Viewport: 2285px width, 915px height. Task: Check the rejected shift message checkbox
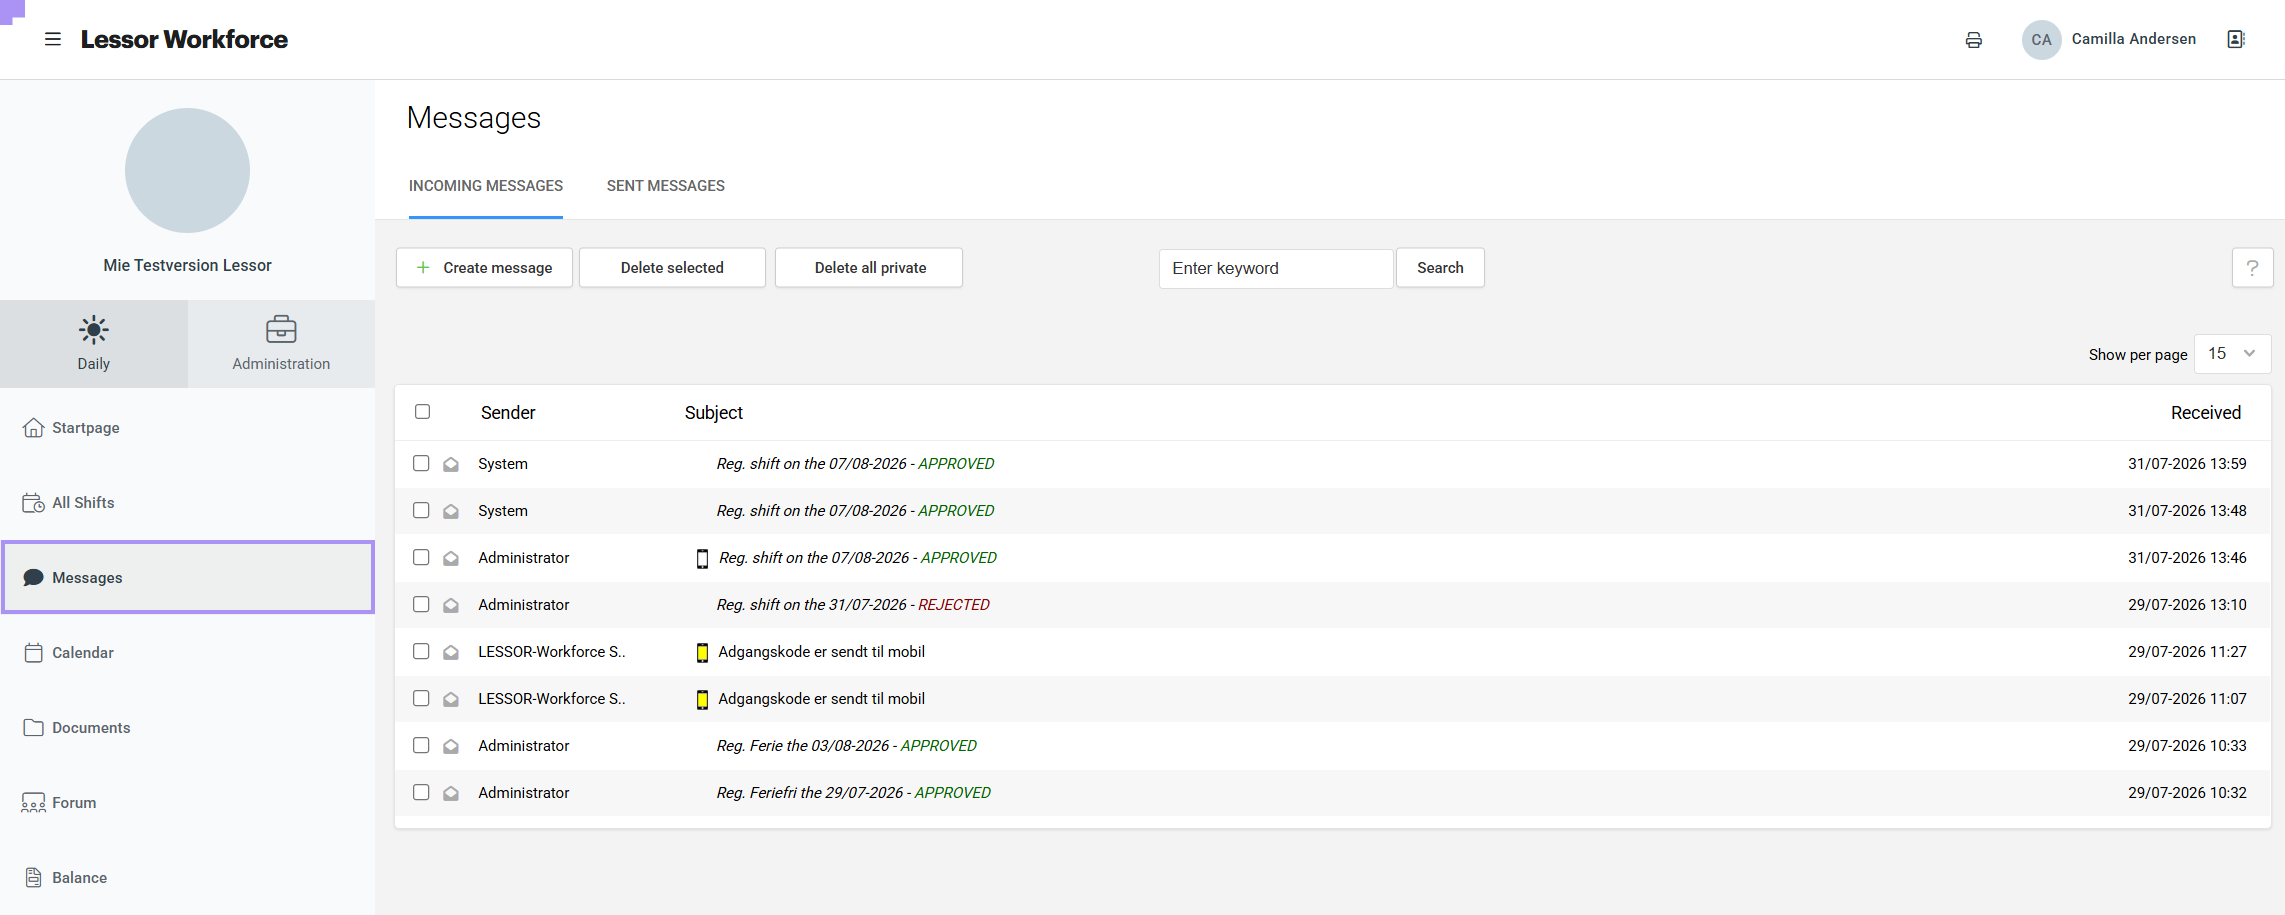(x=421, y=605)
